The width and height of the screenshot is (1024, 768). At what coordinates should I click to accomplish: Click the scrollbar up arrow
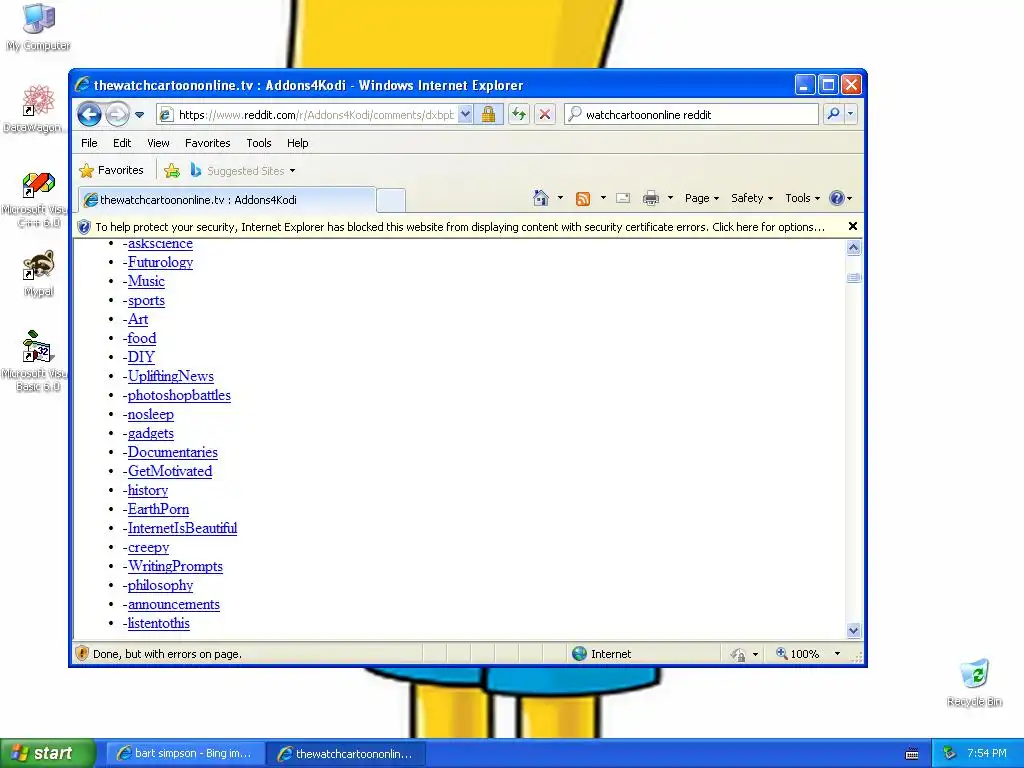(x=853, y=248)
